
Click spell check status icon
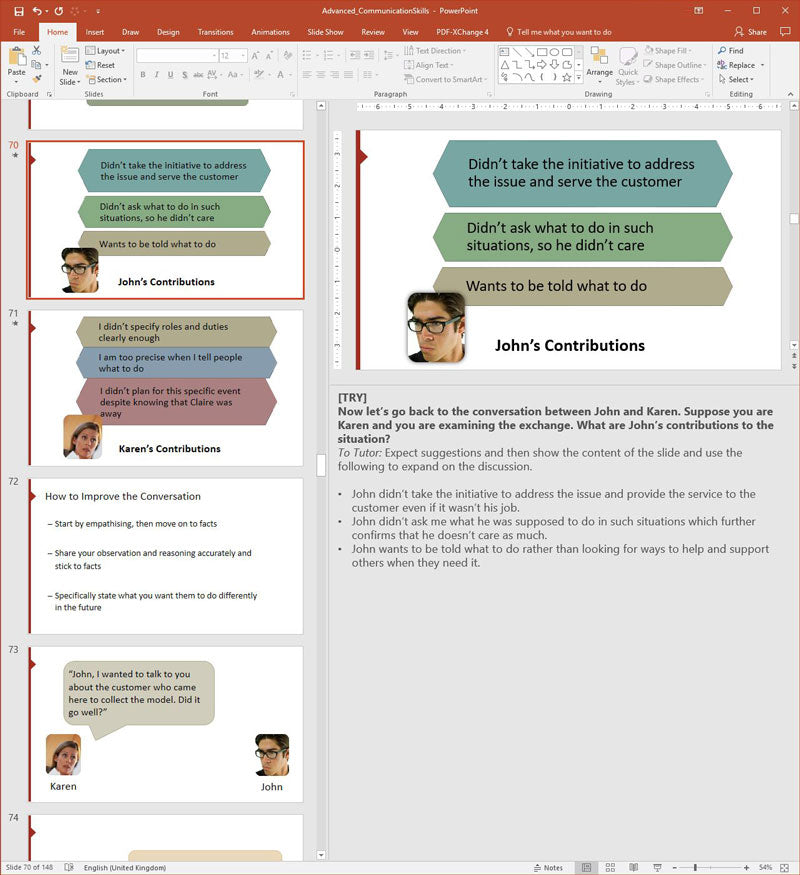point(69,867)
